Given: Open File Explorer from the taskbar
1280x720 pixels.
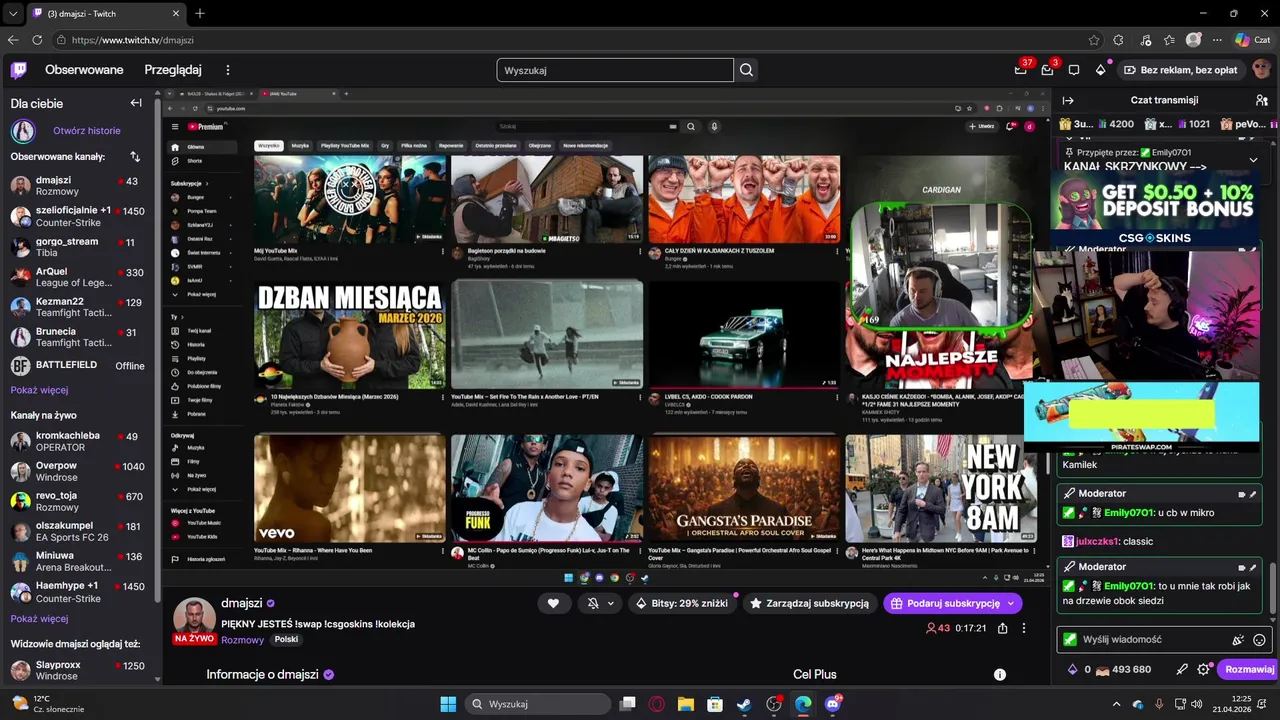Looking at the screenshot, I should click(686, 704).
